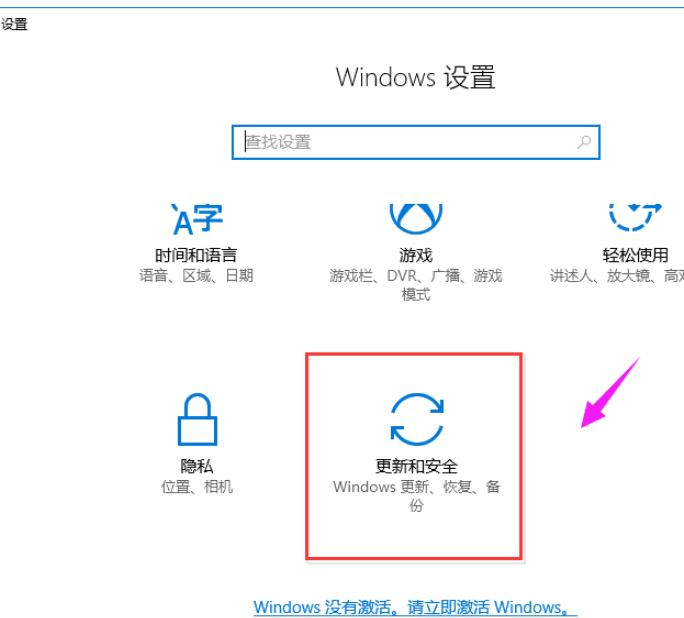The height and width of the screenshot is (618, 684).
Task: Open the Xbox 游戏 icon
Action: (416, 219)
